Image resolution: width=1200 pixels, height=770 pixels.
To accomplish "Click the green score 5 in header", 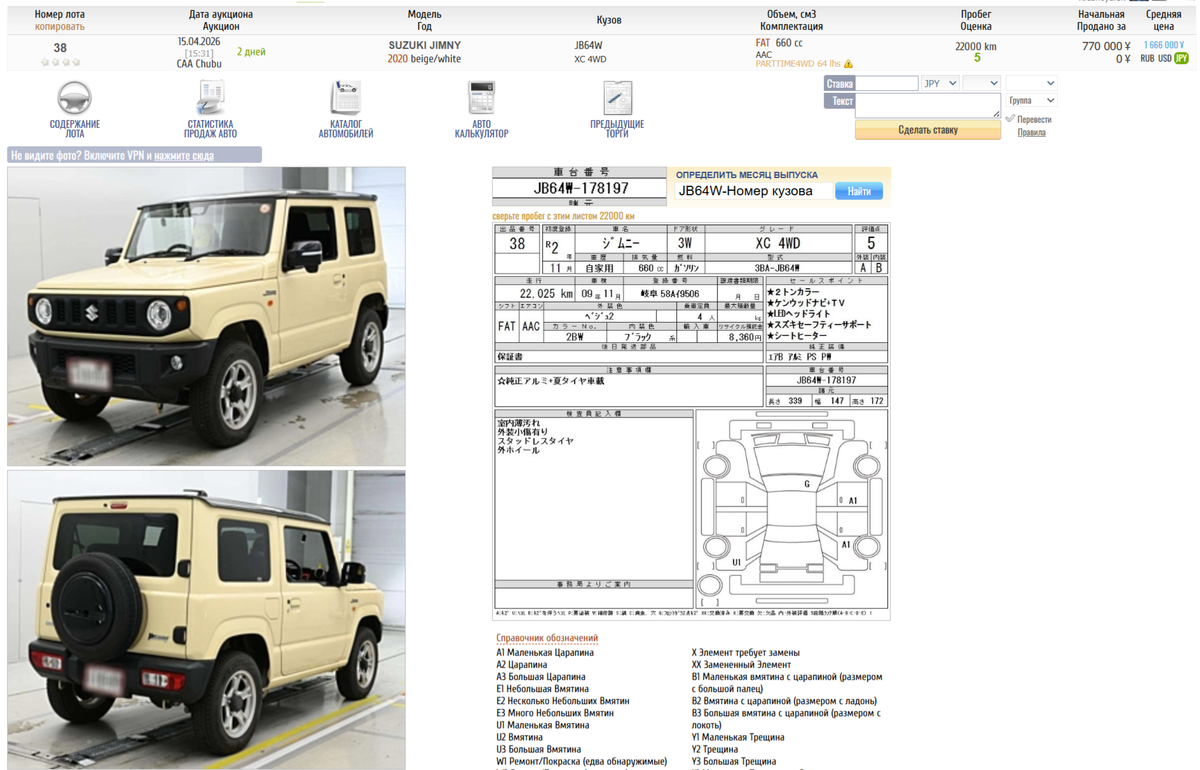I will pos(976,58).
